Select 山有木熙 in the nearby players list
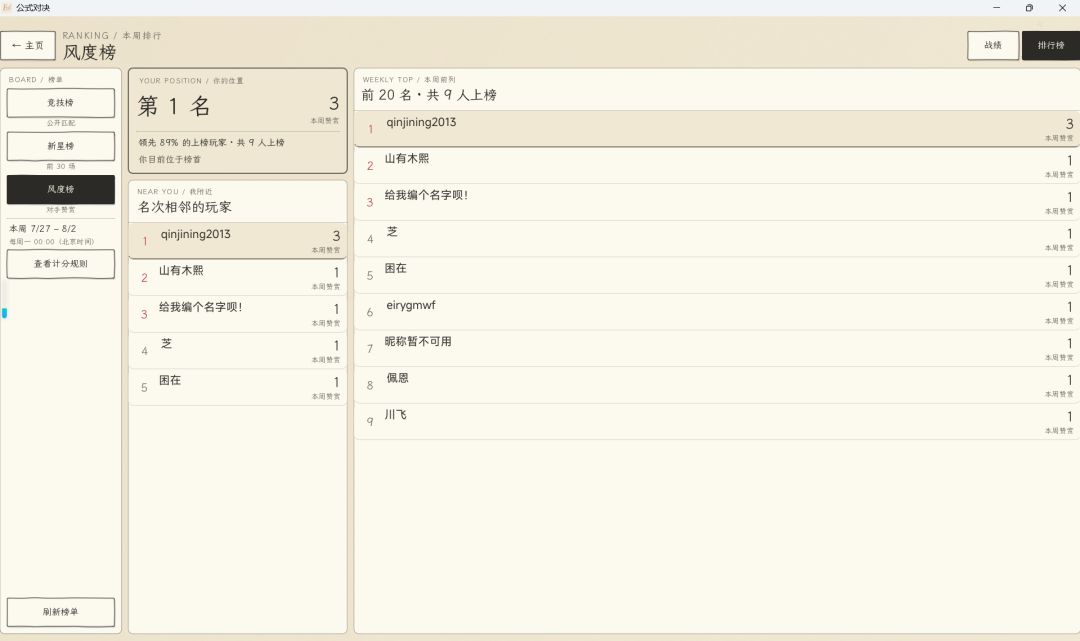 (x=238, y=277)
